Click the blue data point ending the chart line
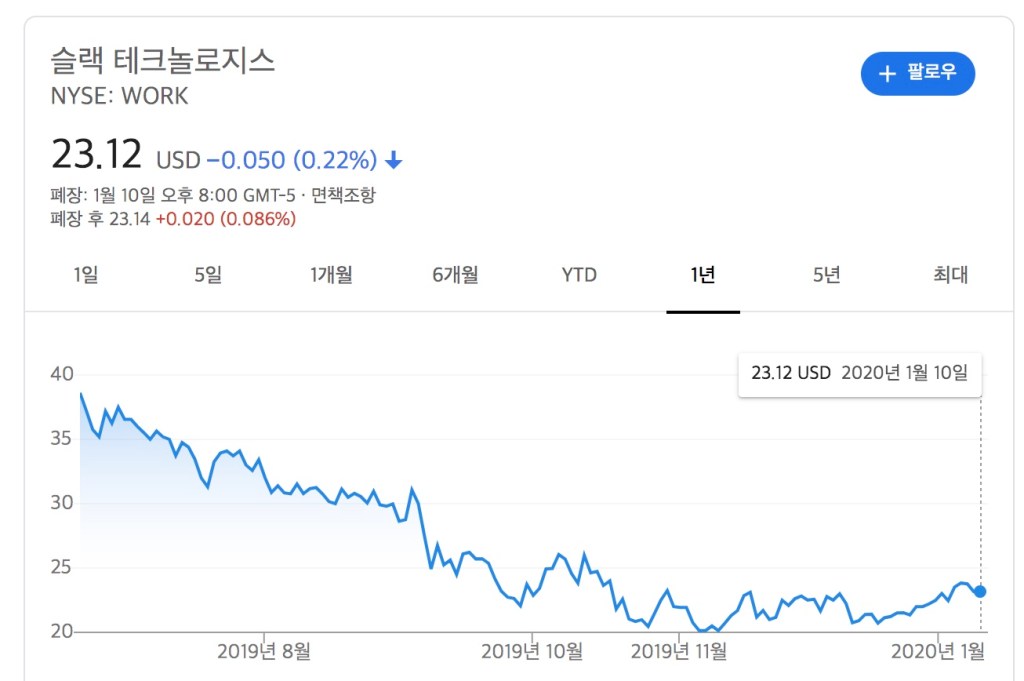This screenshot has width=1024, height=681. (x=980, y=591)
